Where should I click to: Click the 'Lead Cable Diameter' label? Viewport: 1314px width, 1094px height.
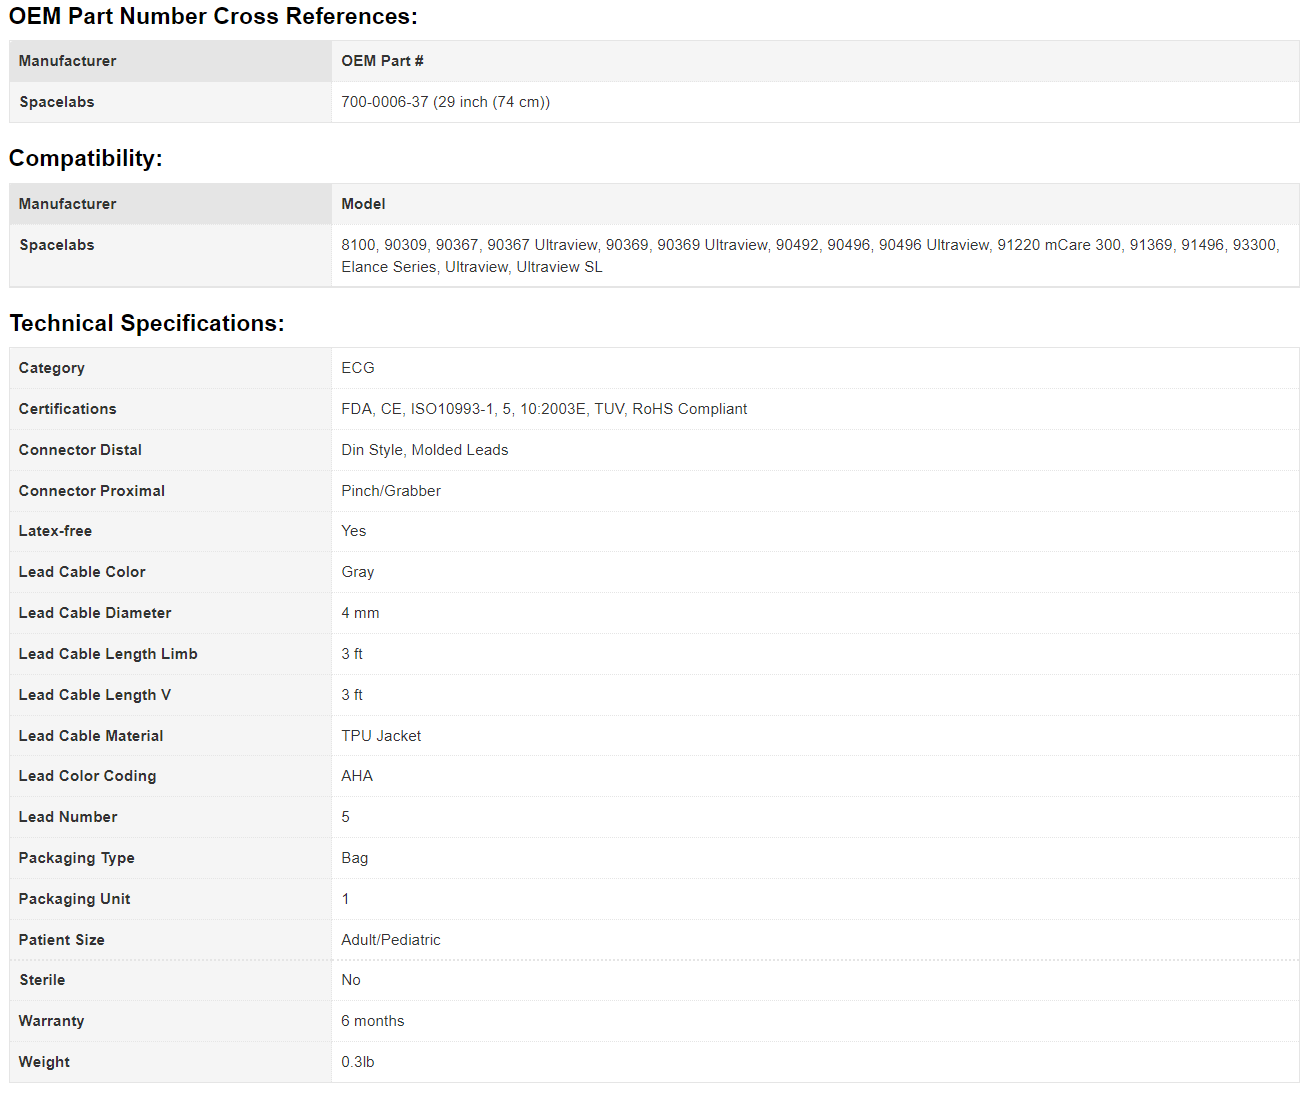(x=95, y=613)
